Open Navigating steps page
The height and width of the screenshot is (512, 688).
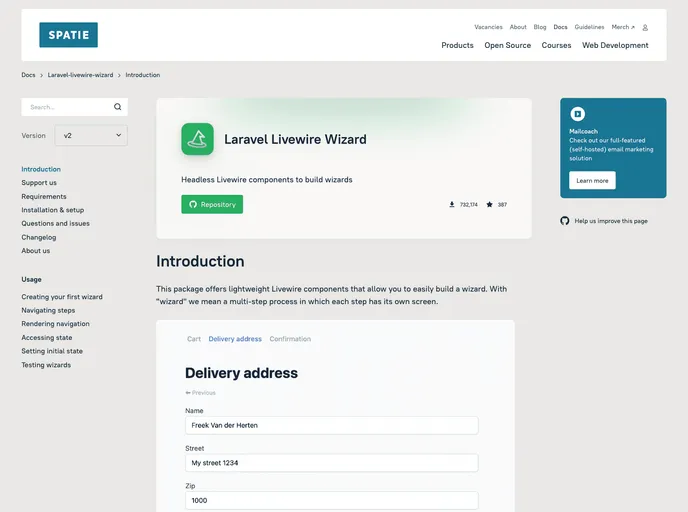48,311
